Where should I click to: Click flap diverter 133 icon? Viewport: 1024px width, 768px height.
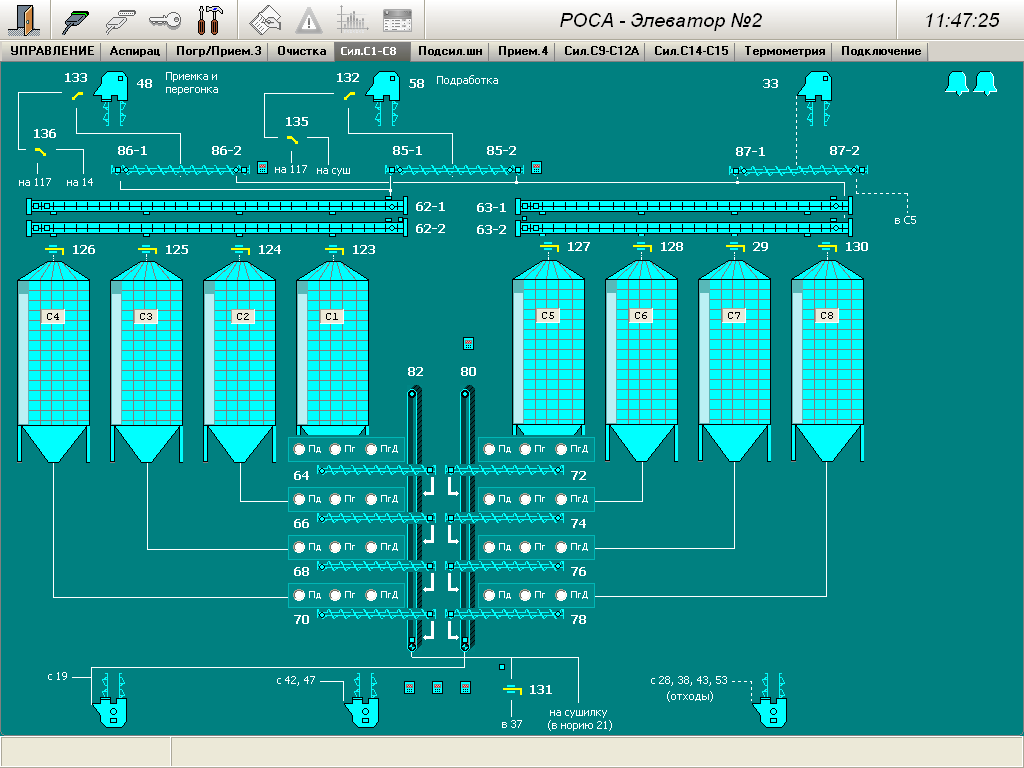click(76, 96)
